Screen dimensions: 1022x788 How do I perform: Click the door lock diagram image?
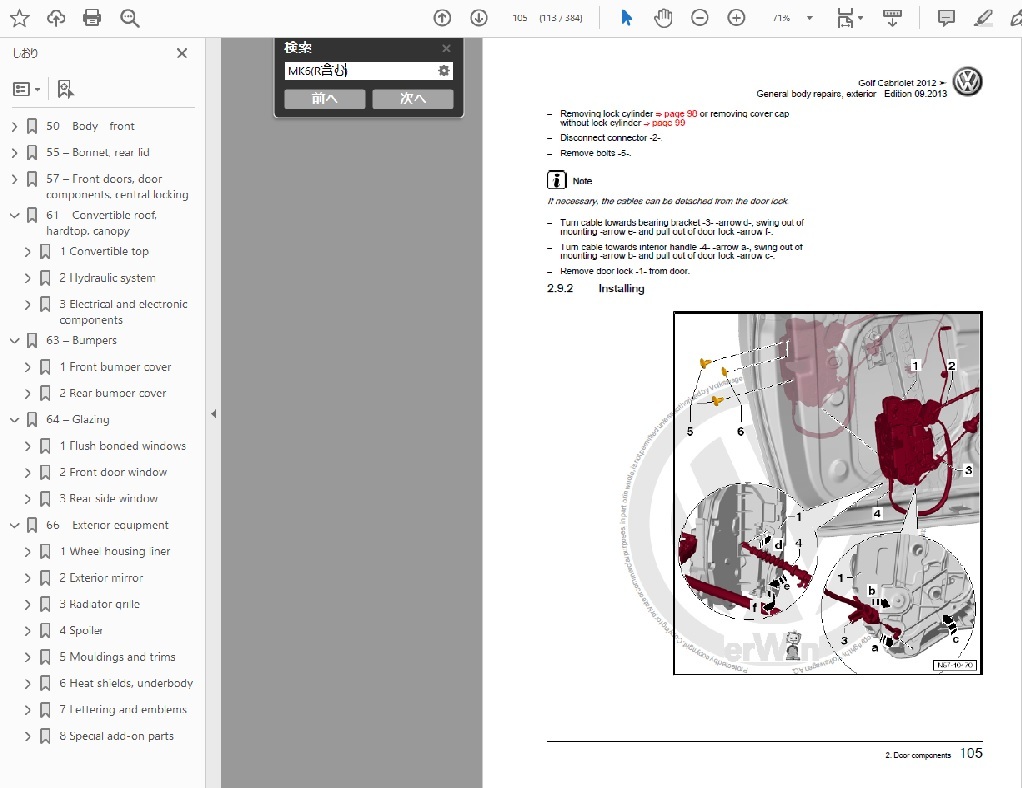tap(828, 493)
